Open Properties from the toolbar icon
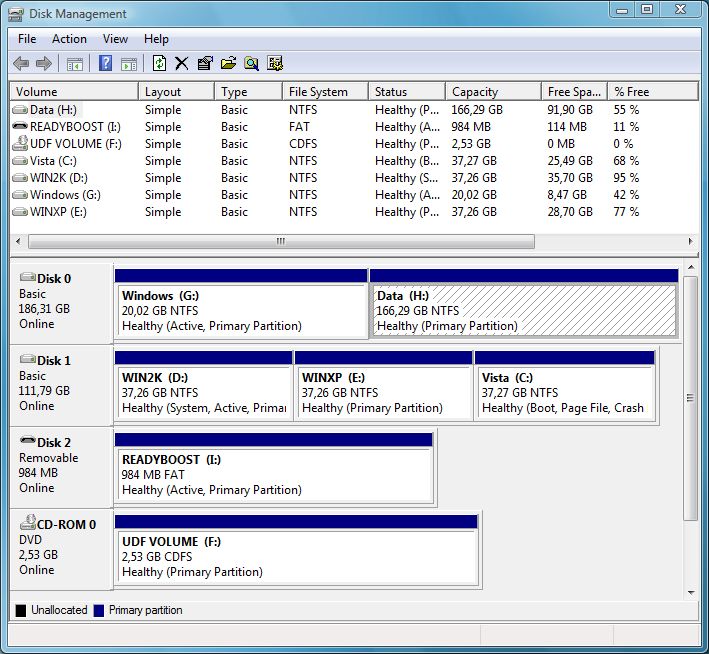The width and height of the screenshot is (709, 654). coord(205,63)
